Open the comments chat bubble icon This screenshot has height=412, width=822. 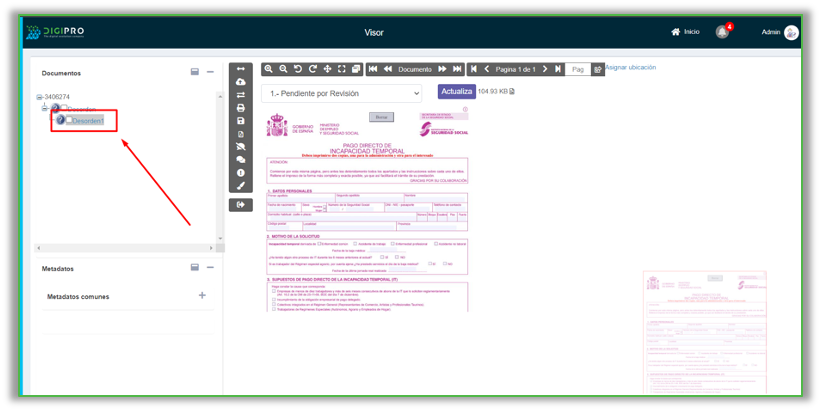click(240, 160)
